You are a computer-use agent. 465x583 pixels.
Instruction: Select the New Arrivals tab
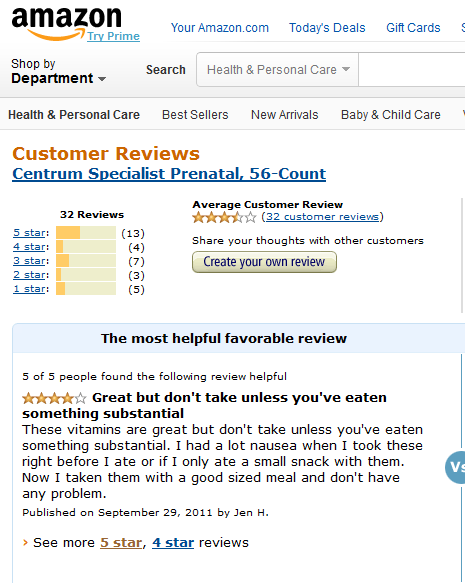click(x=285, y=115)
